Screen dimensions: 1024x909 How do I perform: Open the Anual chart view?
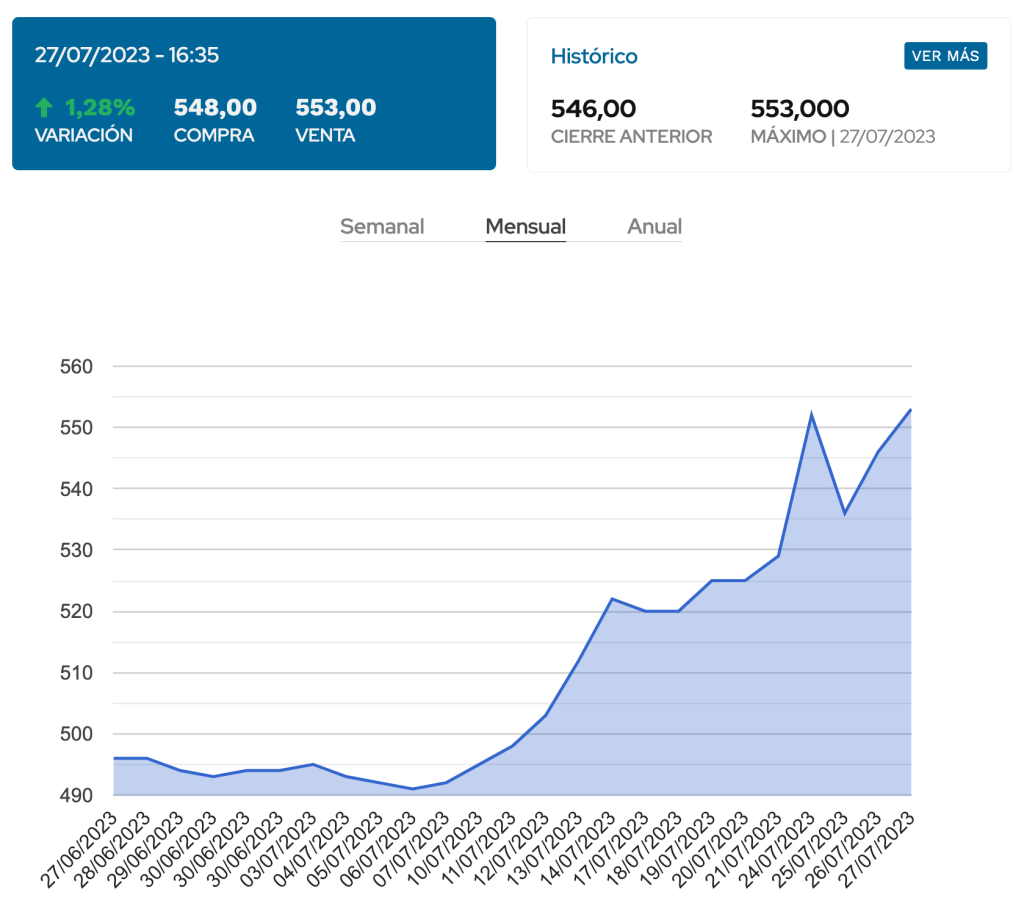(654, 227)
